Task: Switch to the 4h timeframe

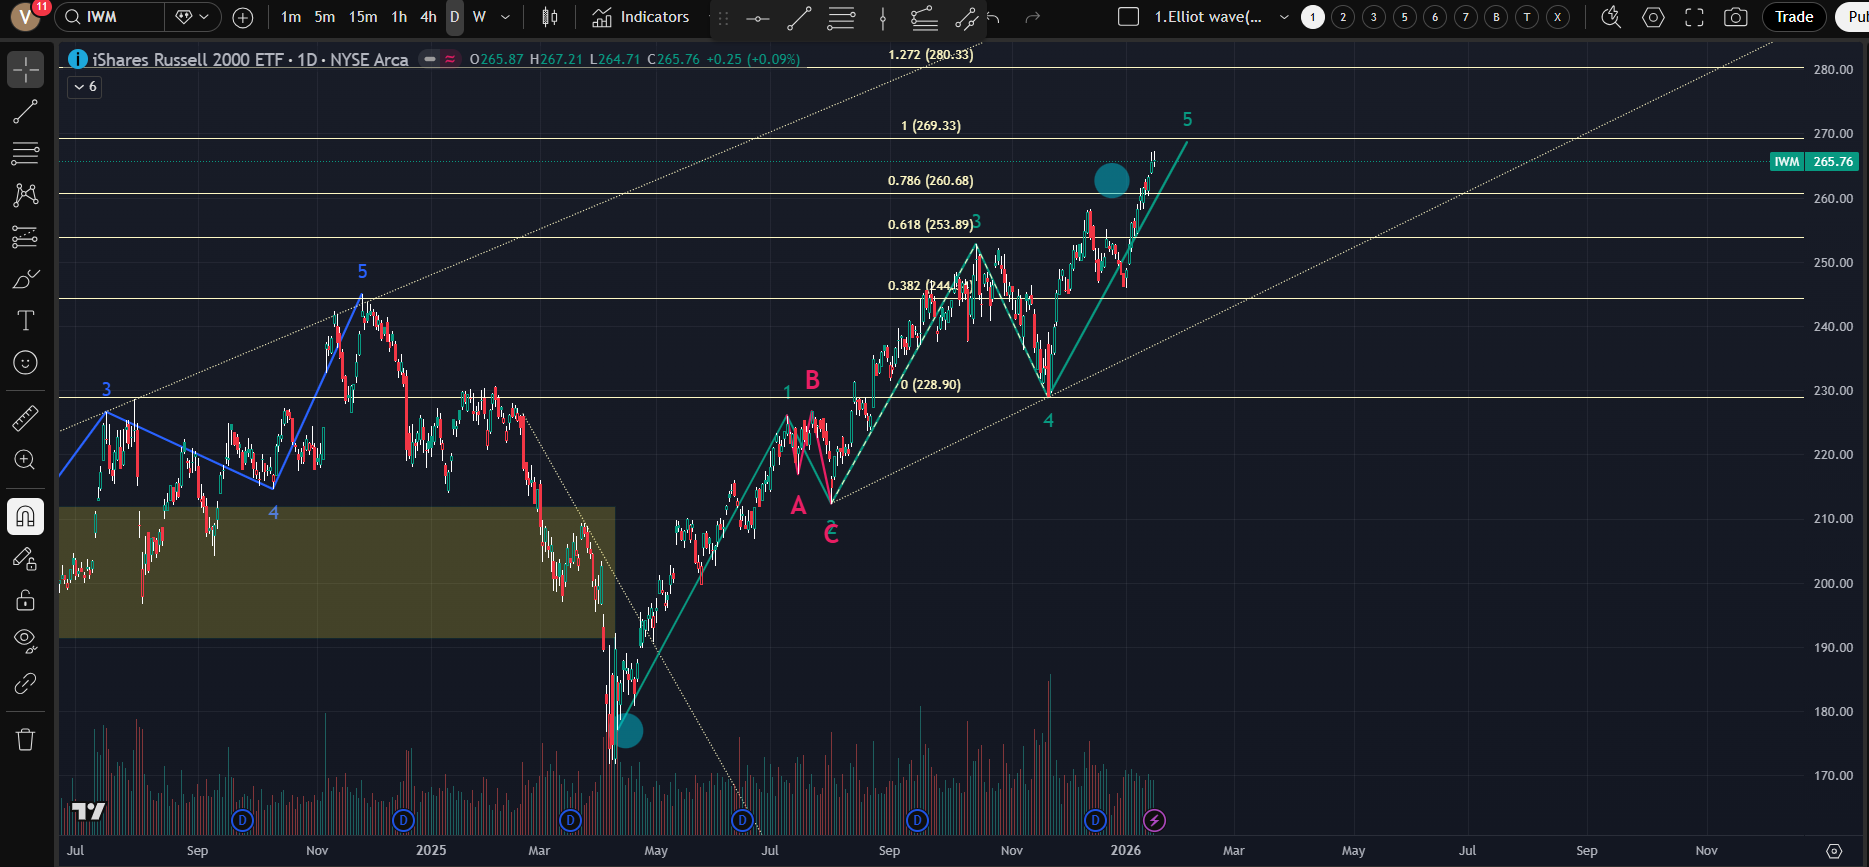Action: (428, 17)
